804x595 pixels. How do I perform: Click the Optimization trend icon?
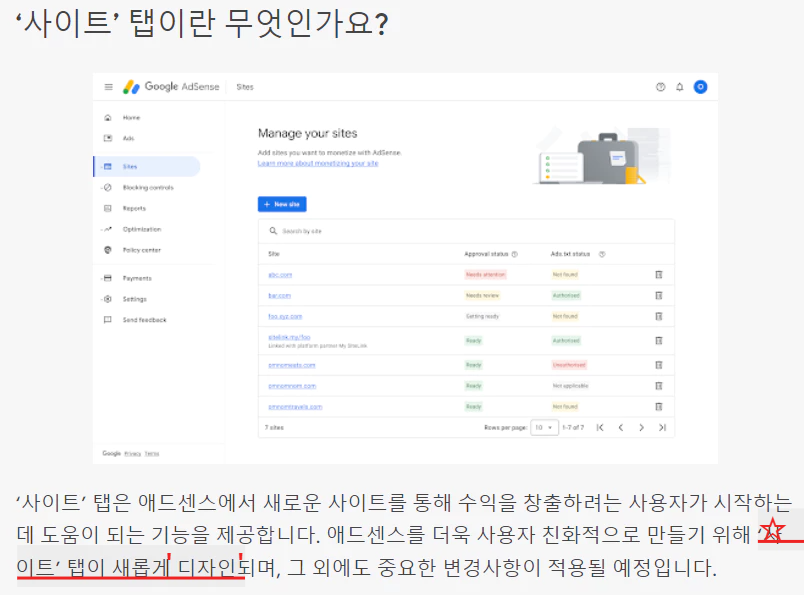point(108,229)
